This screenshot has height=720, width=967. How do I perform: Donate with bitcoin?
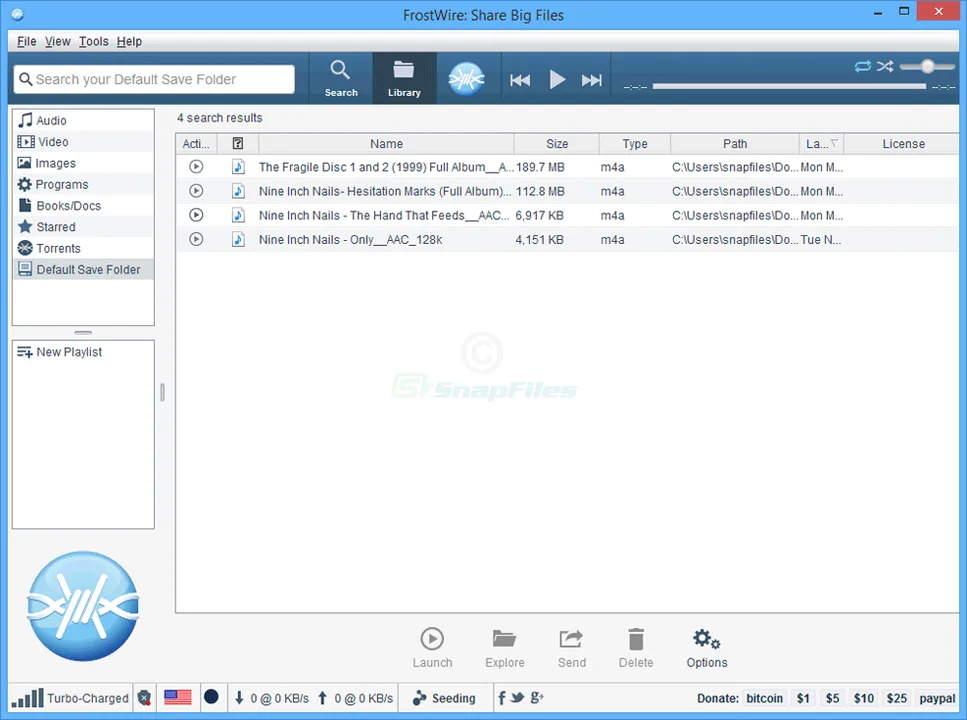click(764, 698)
